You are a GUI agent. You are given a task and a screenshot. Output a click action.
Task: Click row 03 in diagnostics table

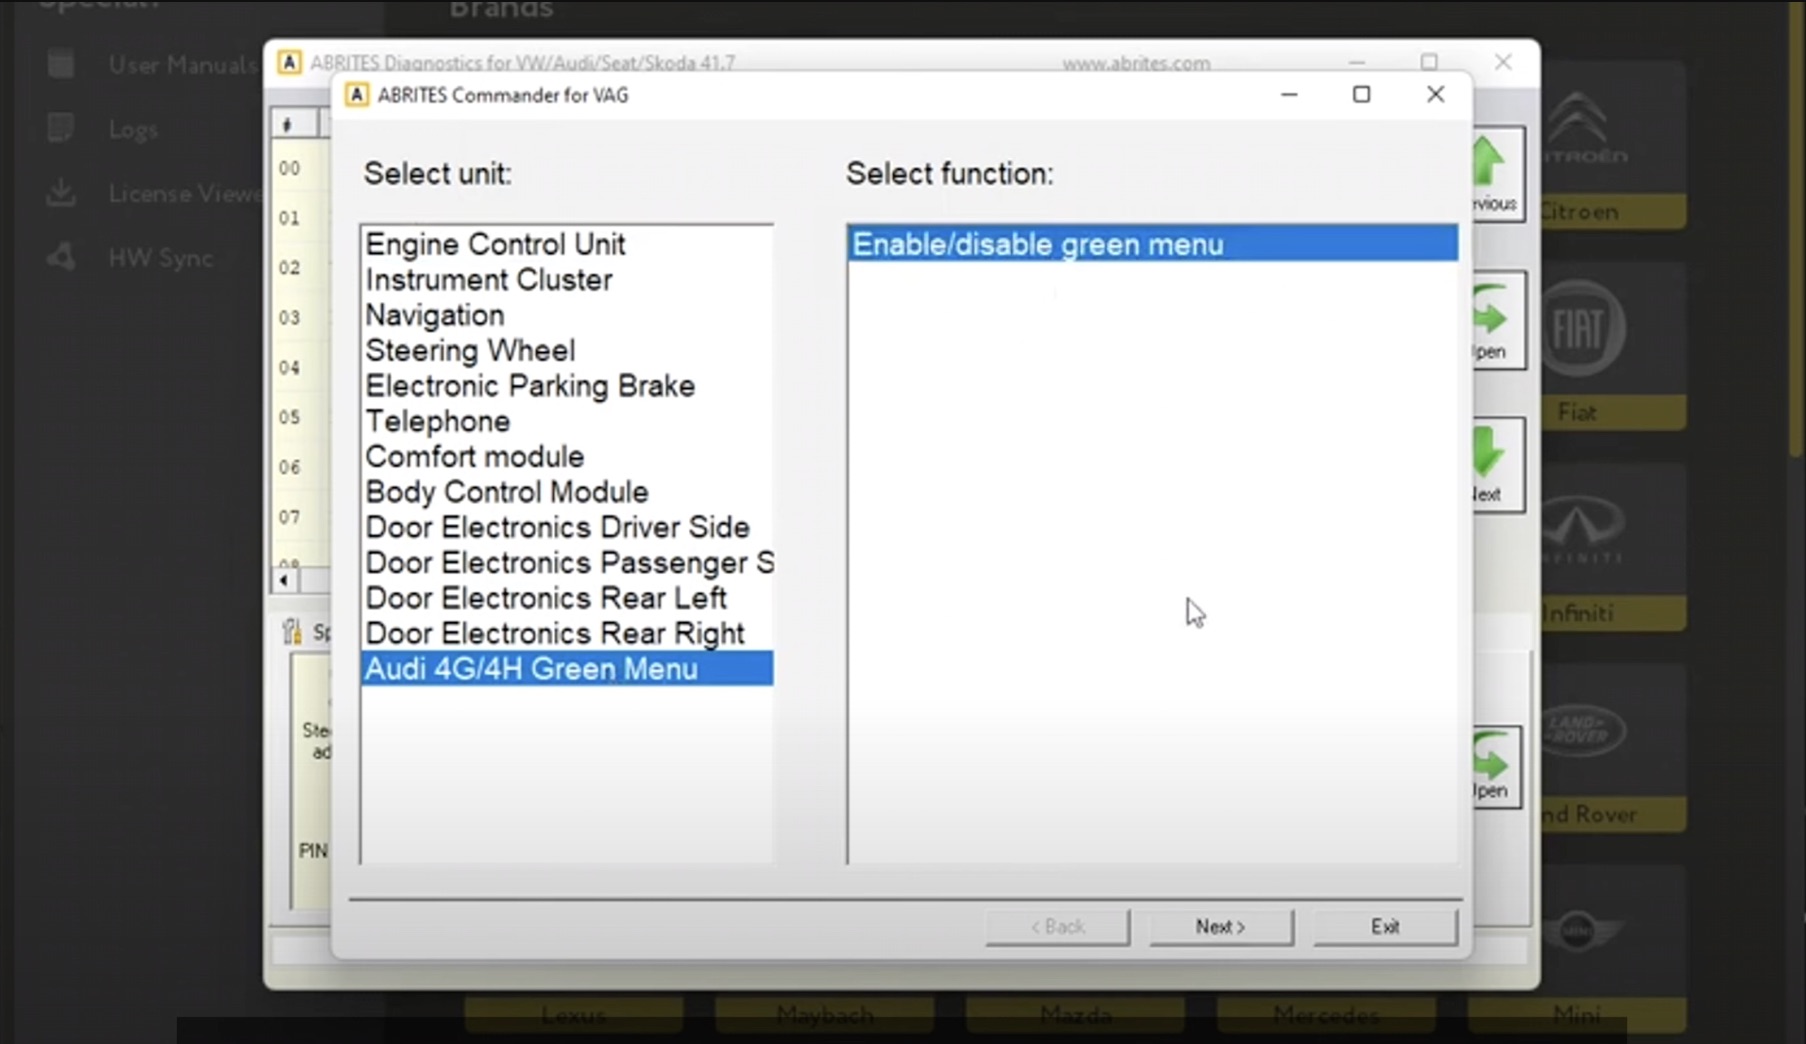[300, 317]
